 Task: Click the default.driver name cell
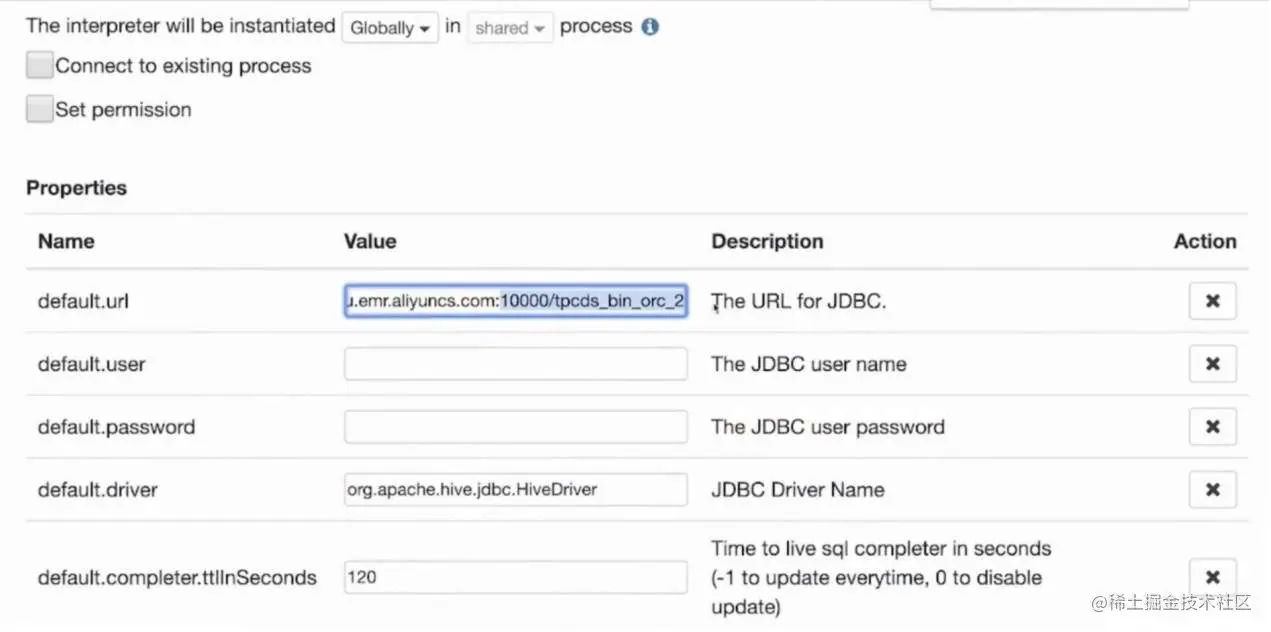(97, 490)
